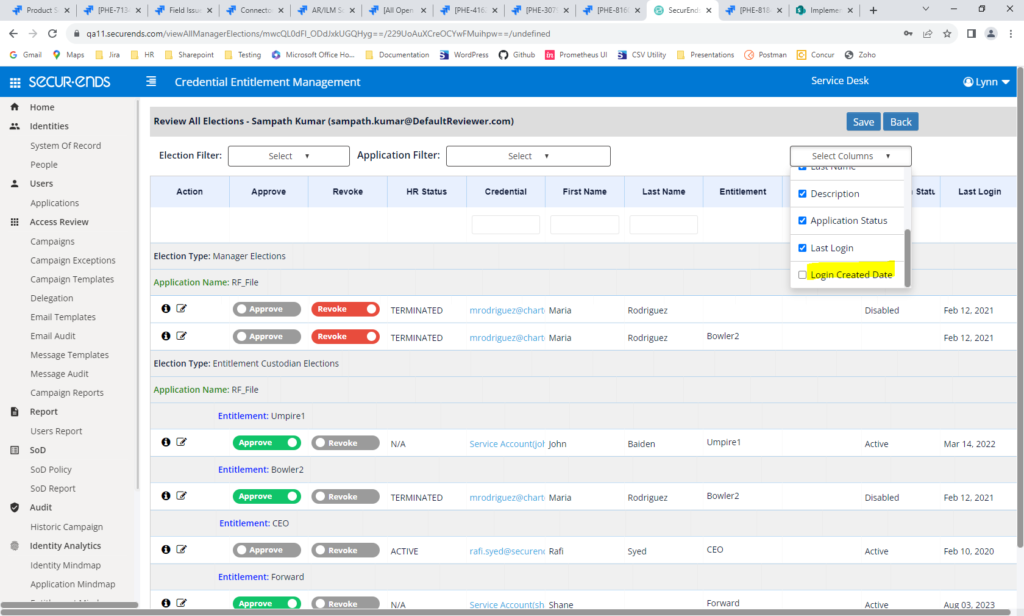Screen dimensions: 1024x616
Task: Bookmark this page with the star icon
Action: pos(947,33)
